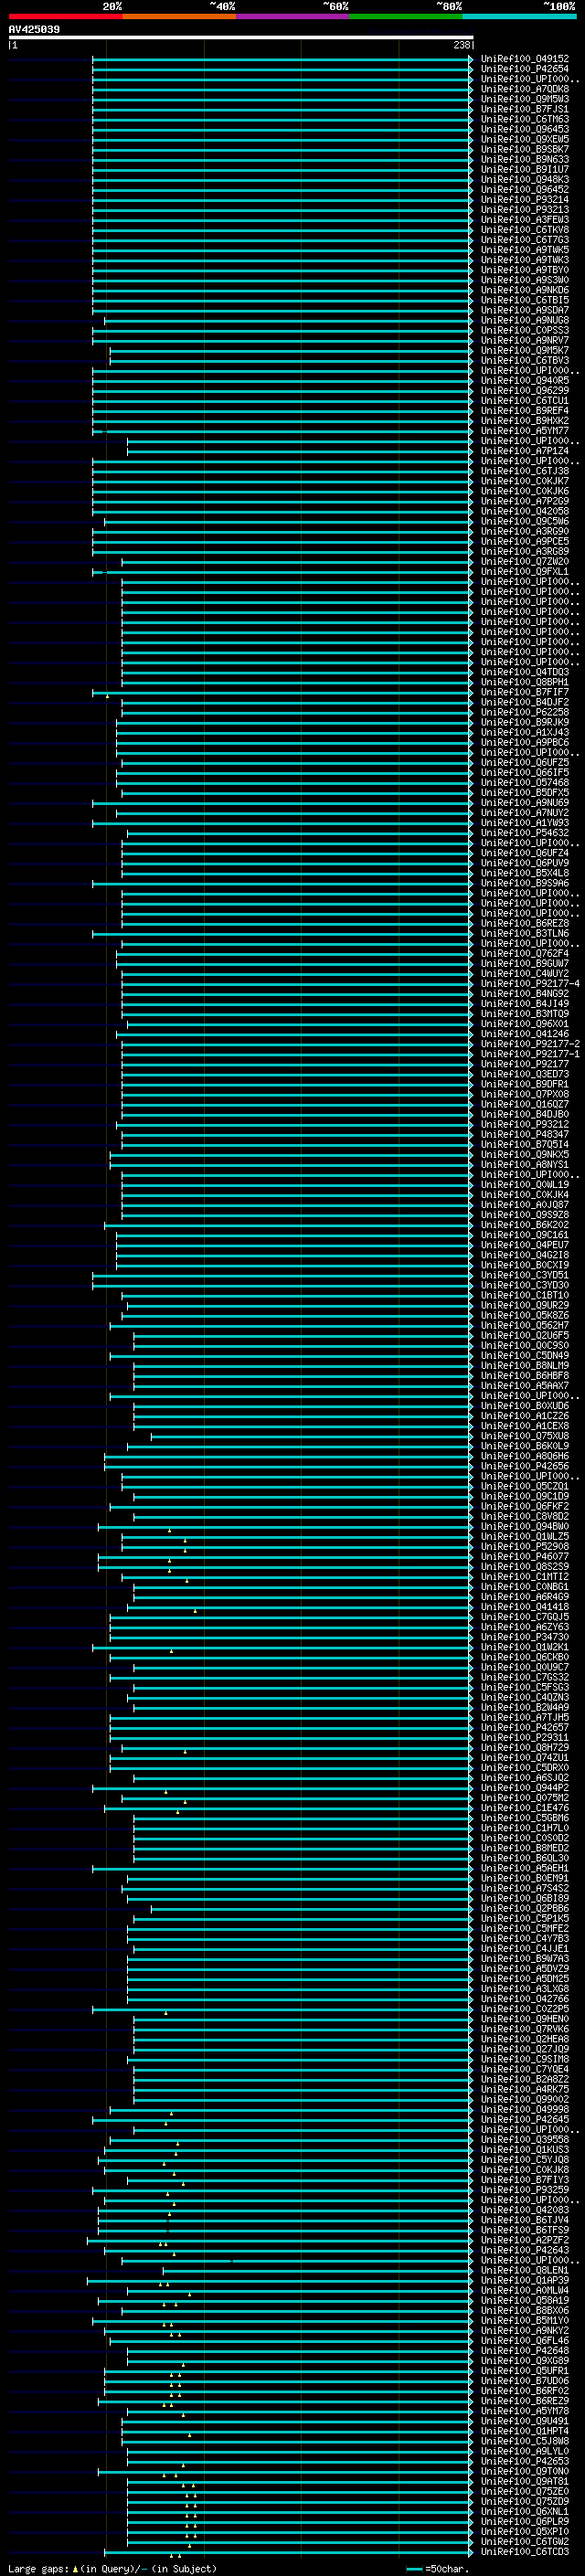
Task: Open the UniRef100_A9NKD6 hit
Action: coord(525,290)
